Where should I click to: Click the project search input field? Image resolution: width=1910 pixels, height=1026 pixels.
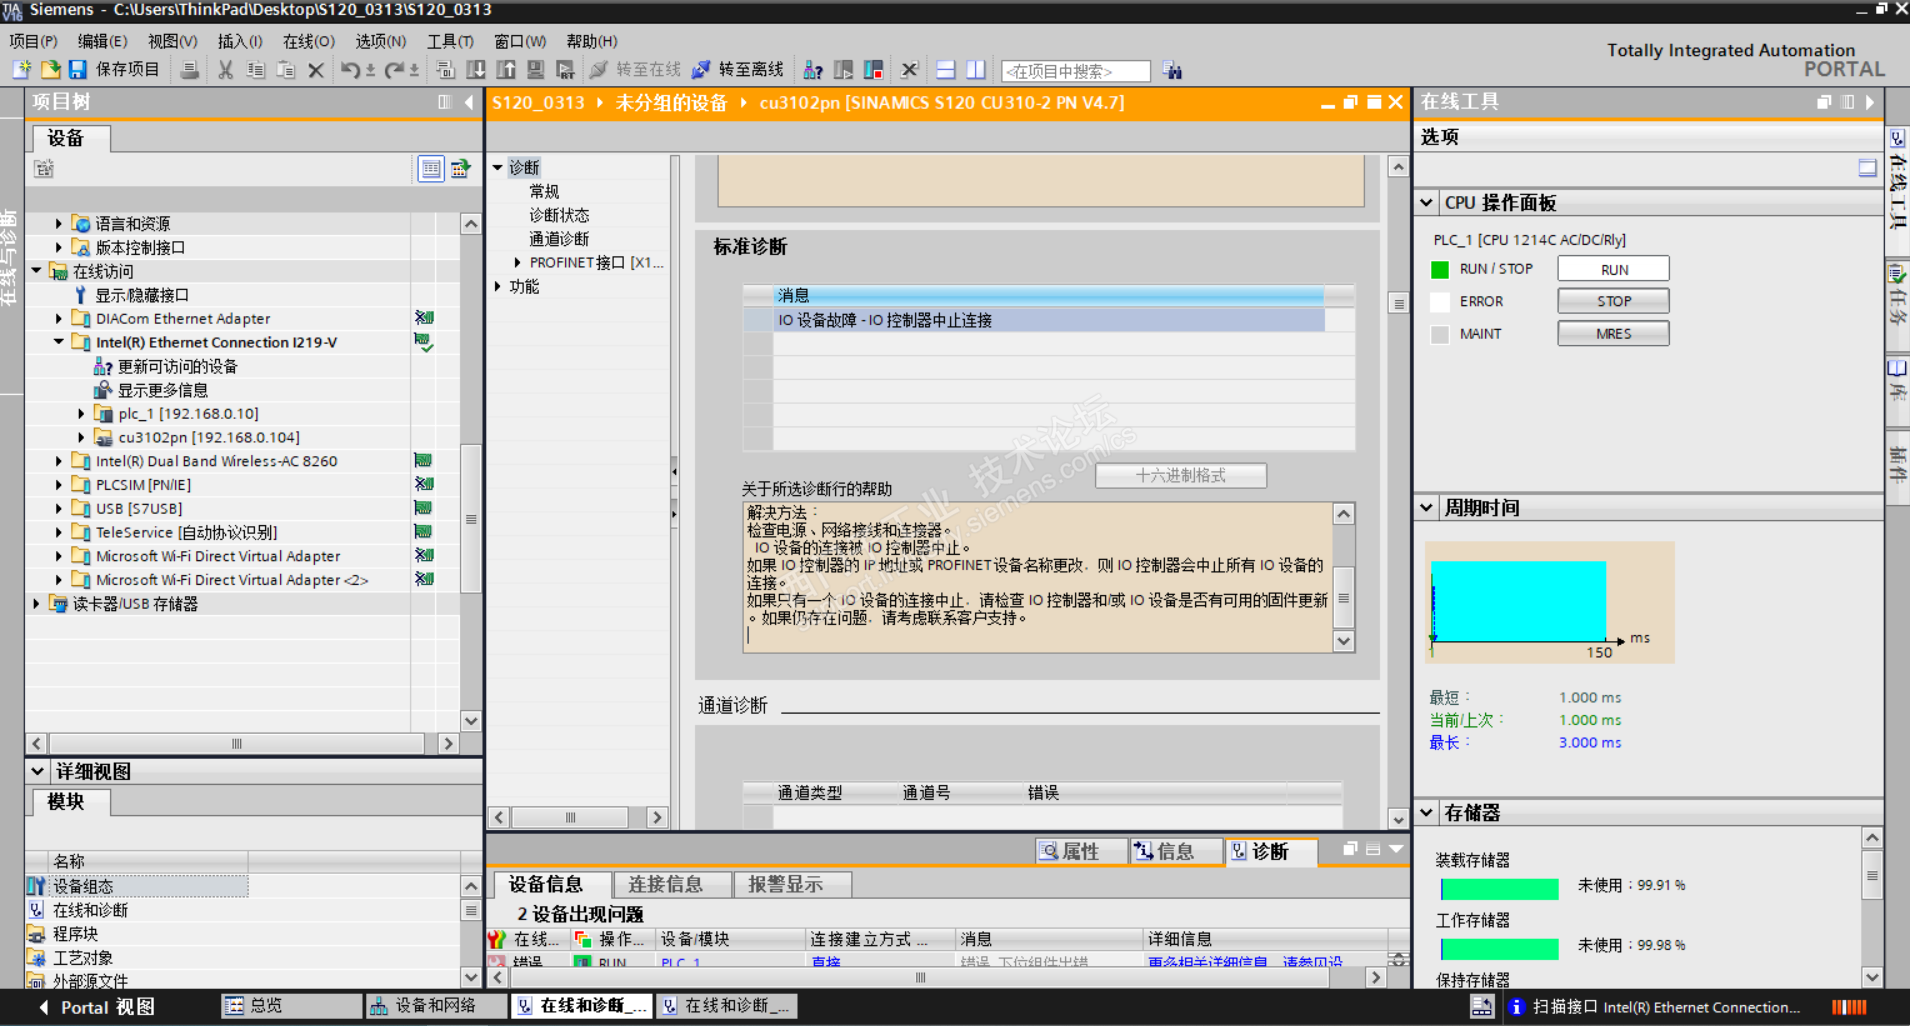(x=1075, y=71)
